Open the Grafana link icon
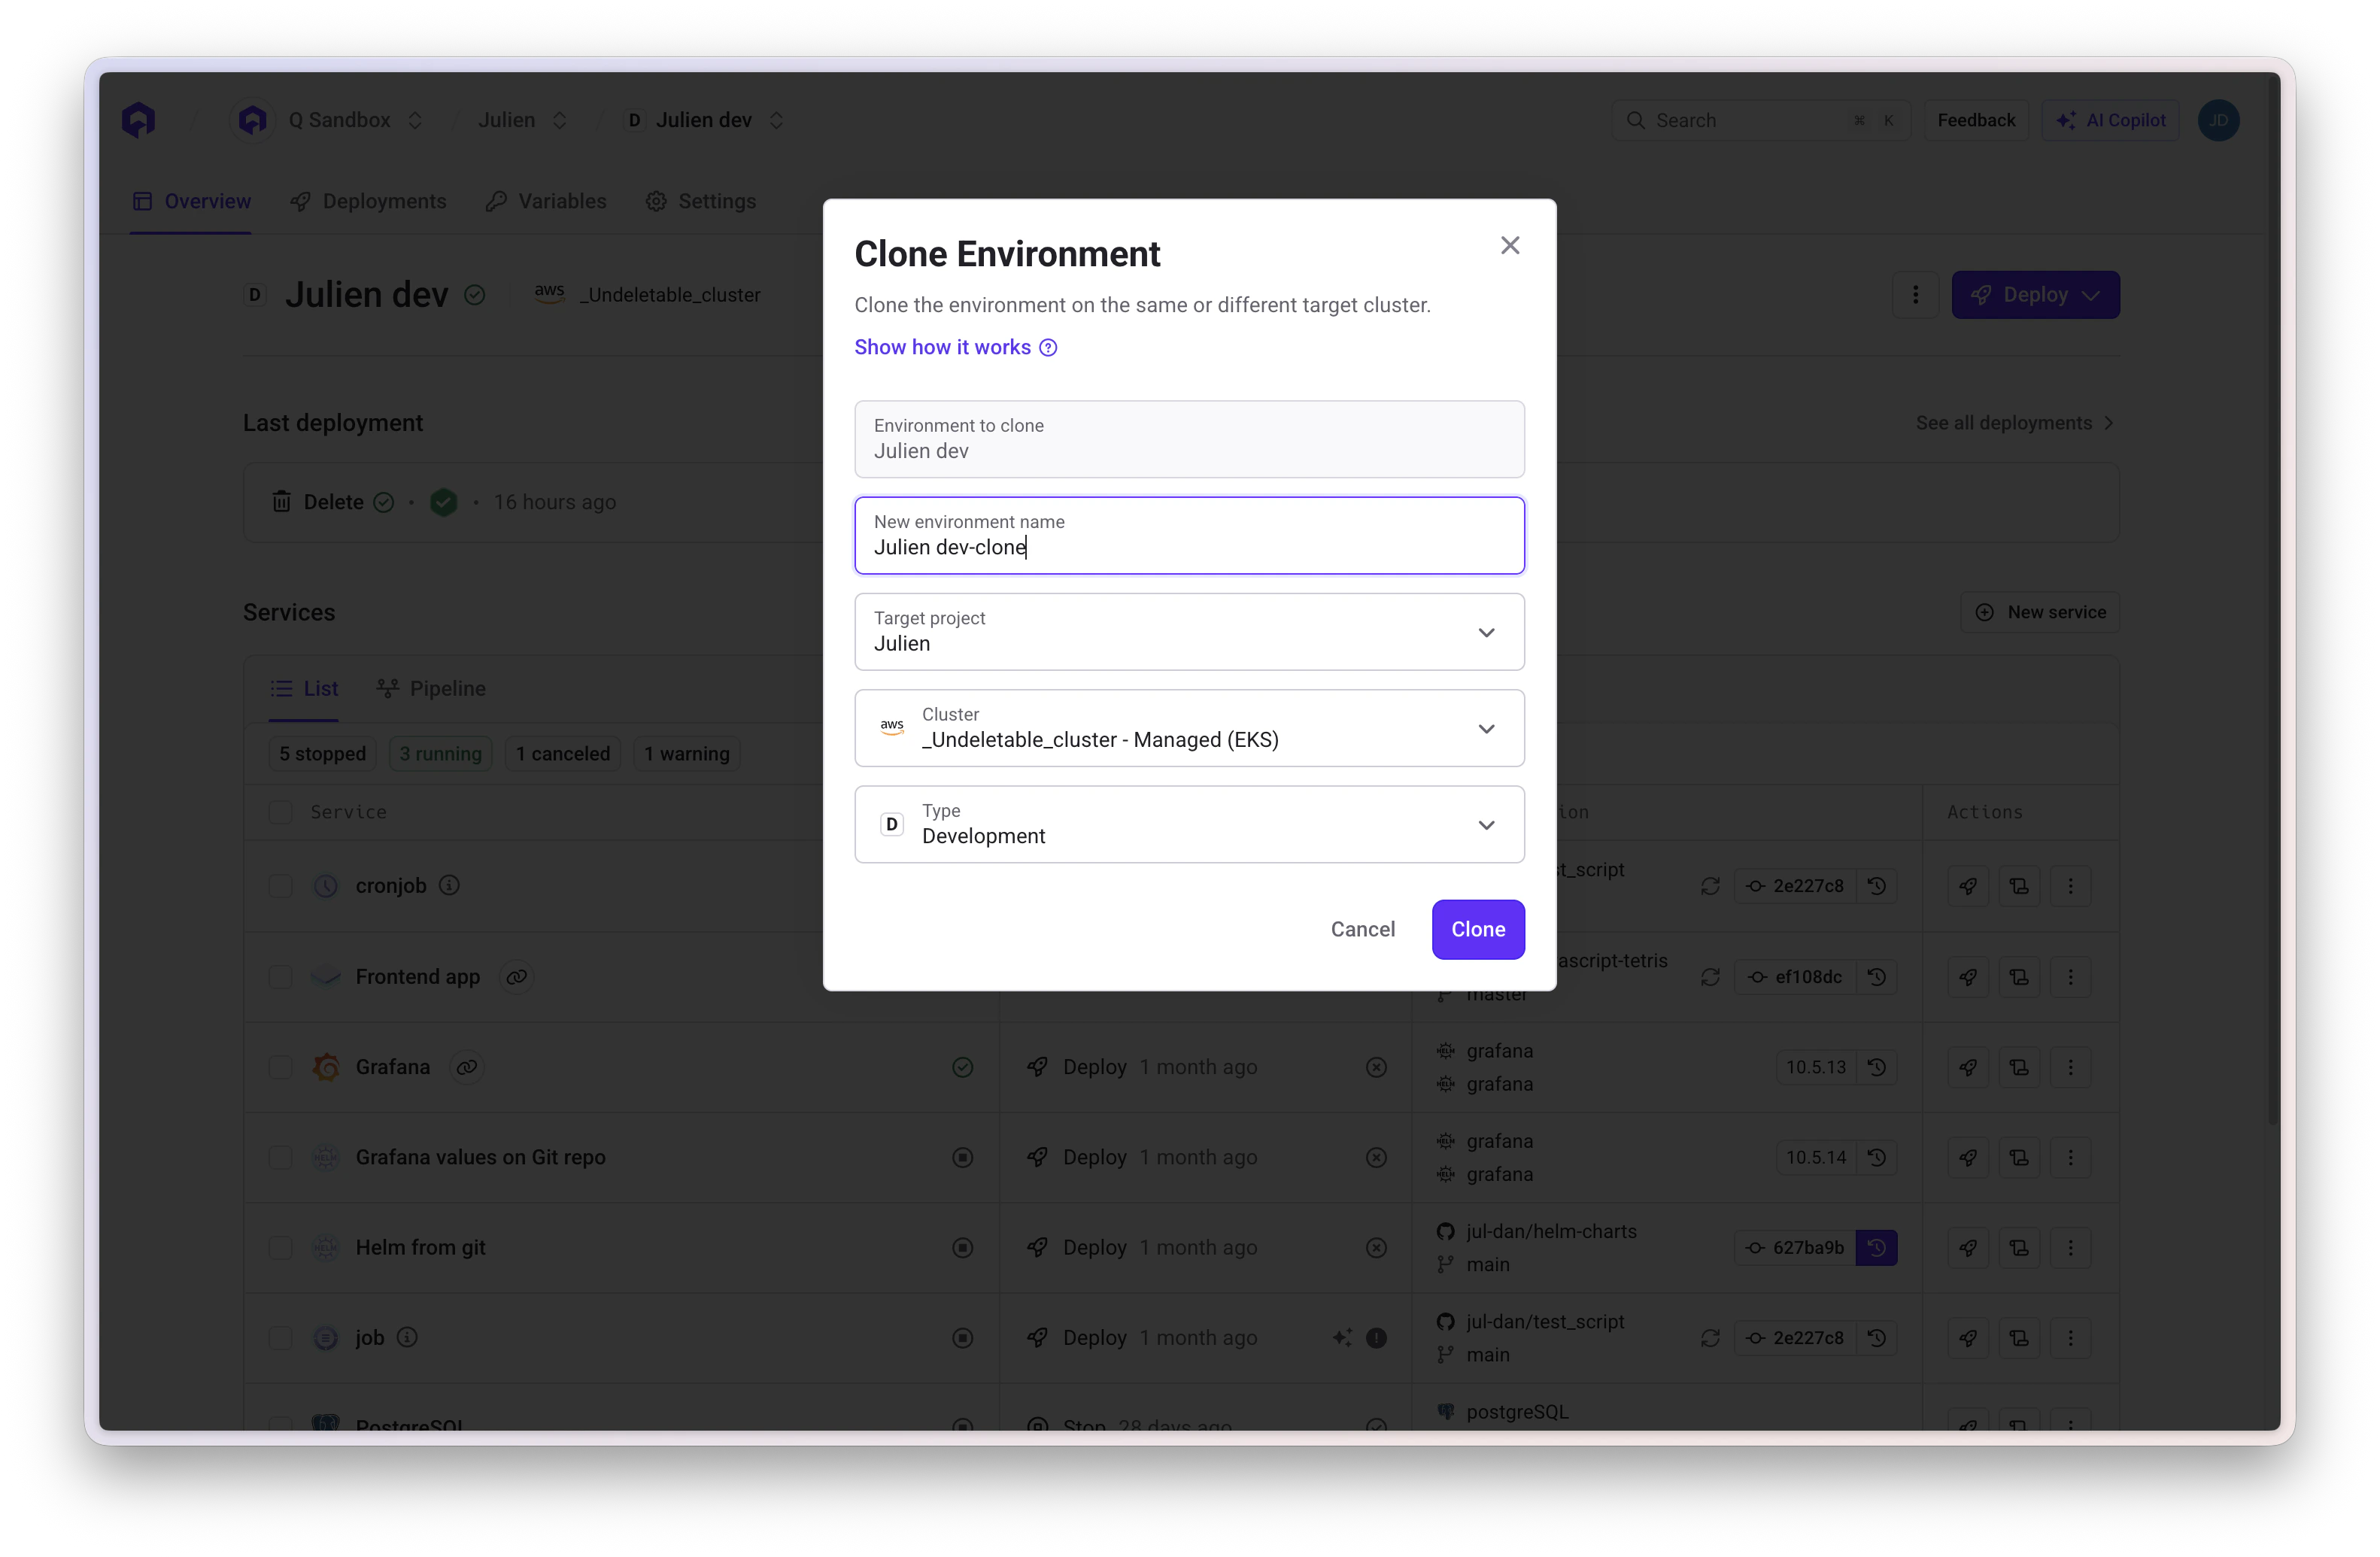This screenshot has height=1557, width=2380. pyautogui.click(x=467, y=1067)
